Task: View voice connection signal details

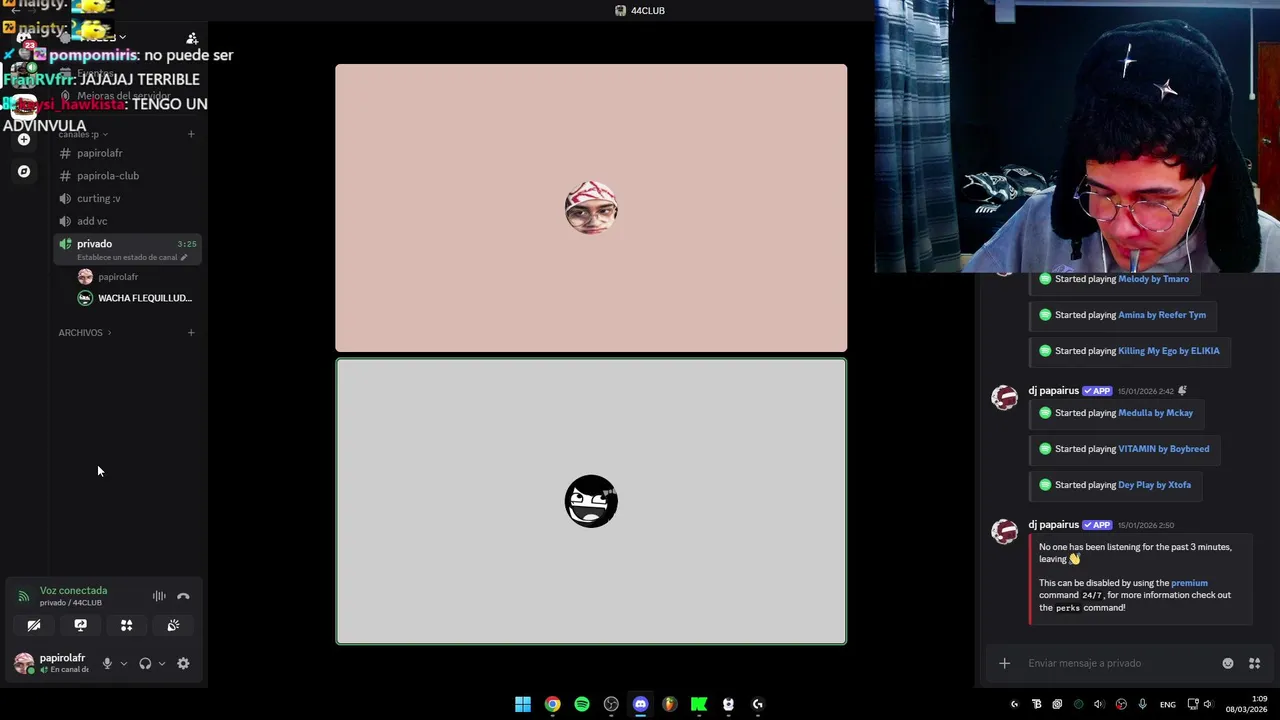Action: (24, 596)
